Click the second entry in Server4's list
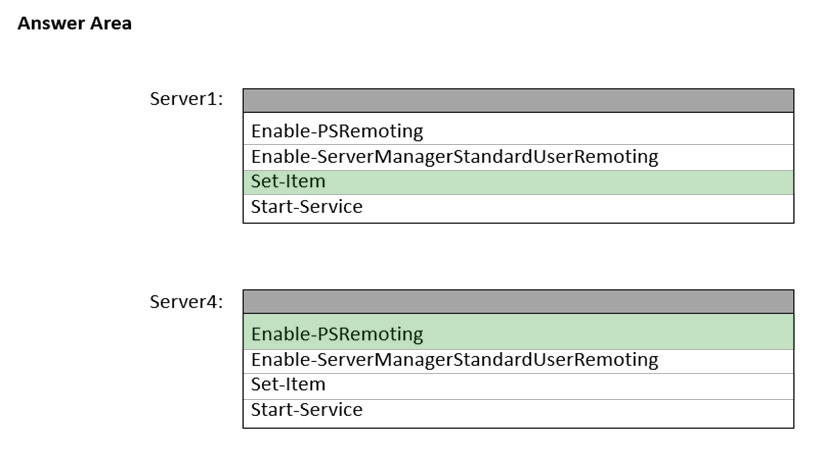This screenshot has height=461, width=821. pyautogui.click(x=518, y=360)
